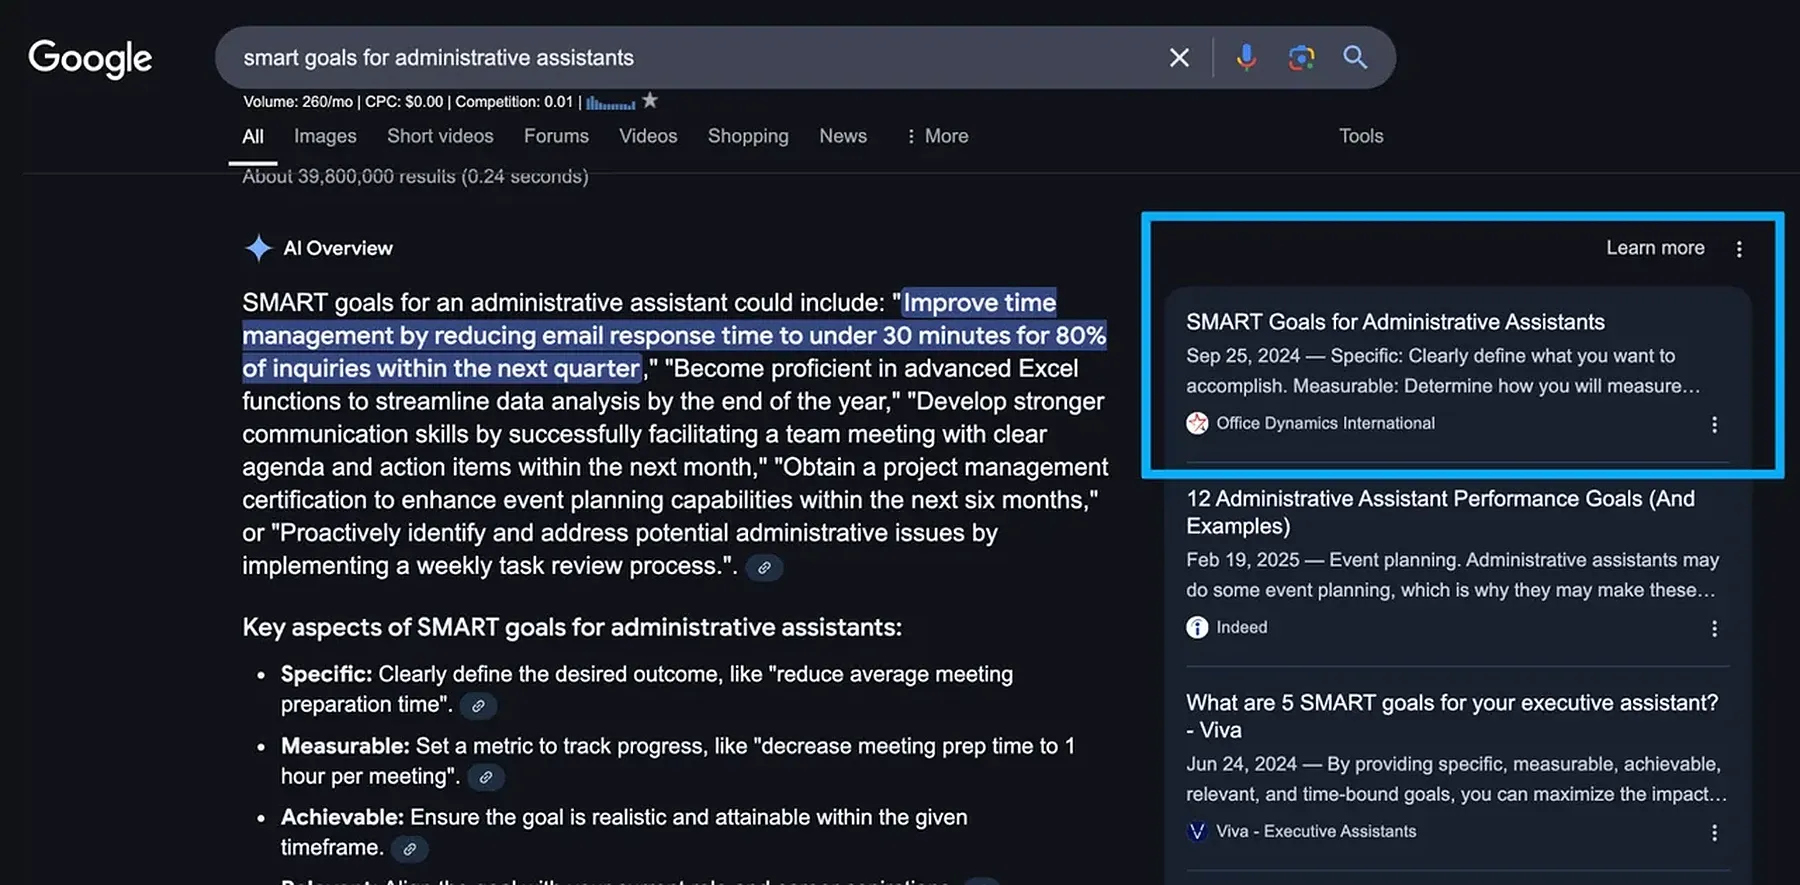Open source link chip after Specific bullet
Viewport: 1800px width, 885px height.
click(478, 706)
